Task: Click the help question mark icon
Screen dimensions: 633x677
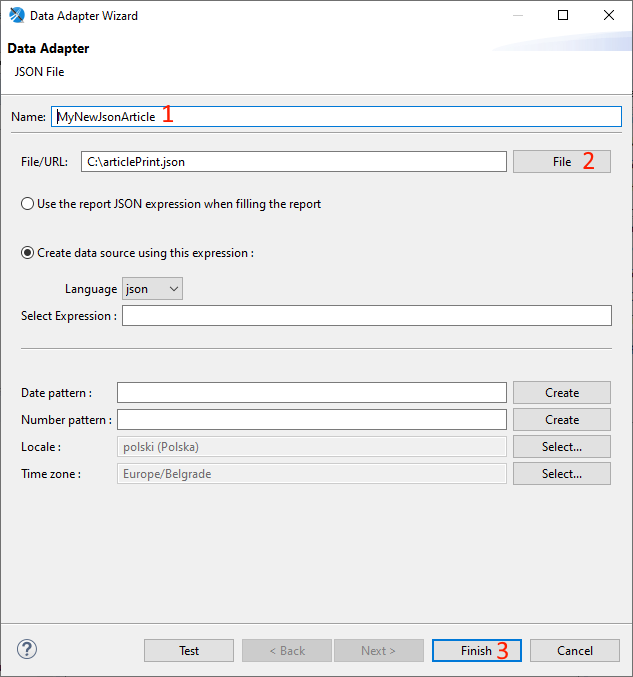Action: pyautogui.click(x=27, y=649)
